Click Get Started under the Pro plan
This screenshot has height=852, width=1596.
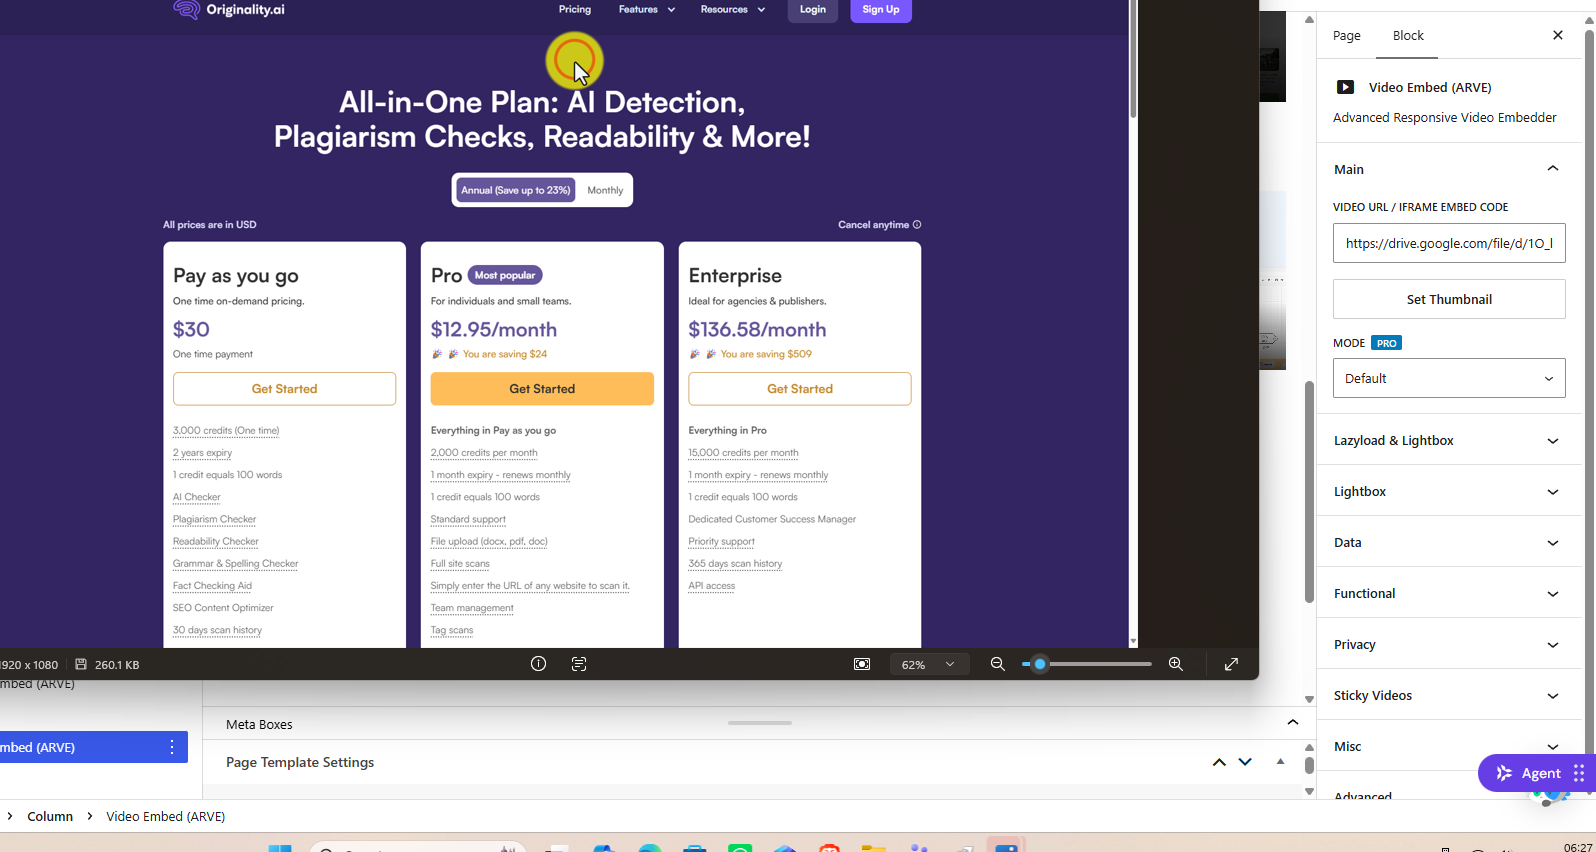point(542,389)
